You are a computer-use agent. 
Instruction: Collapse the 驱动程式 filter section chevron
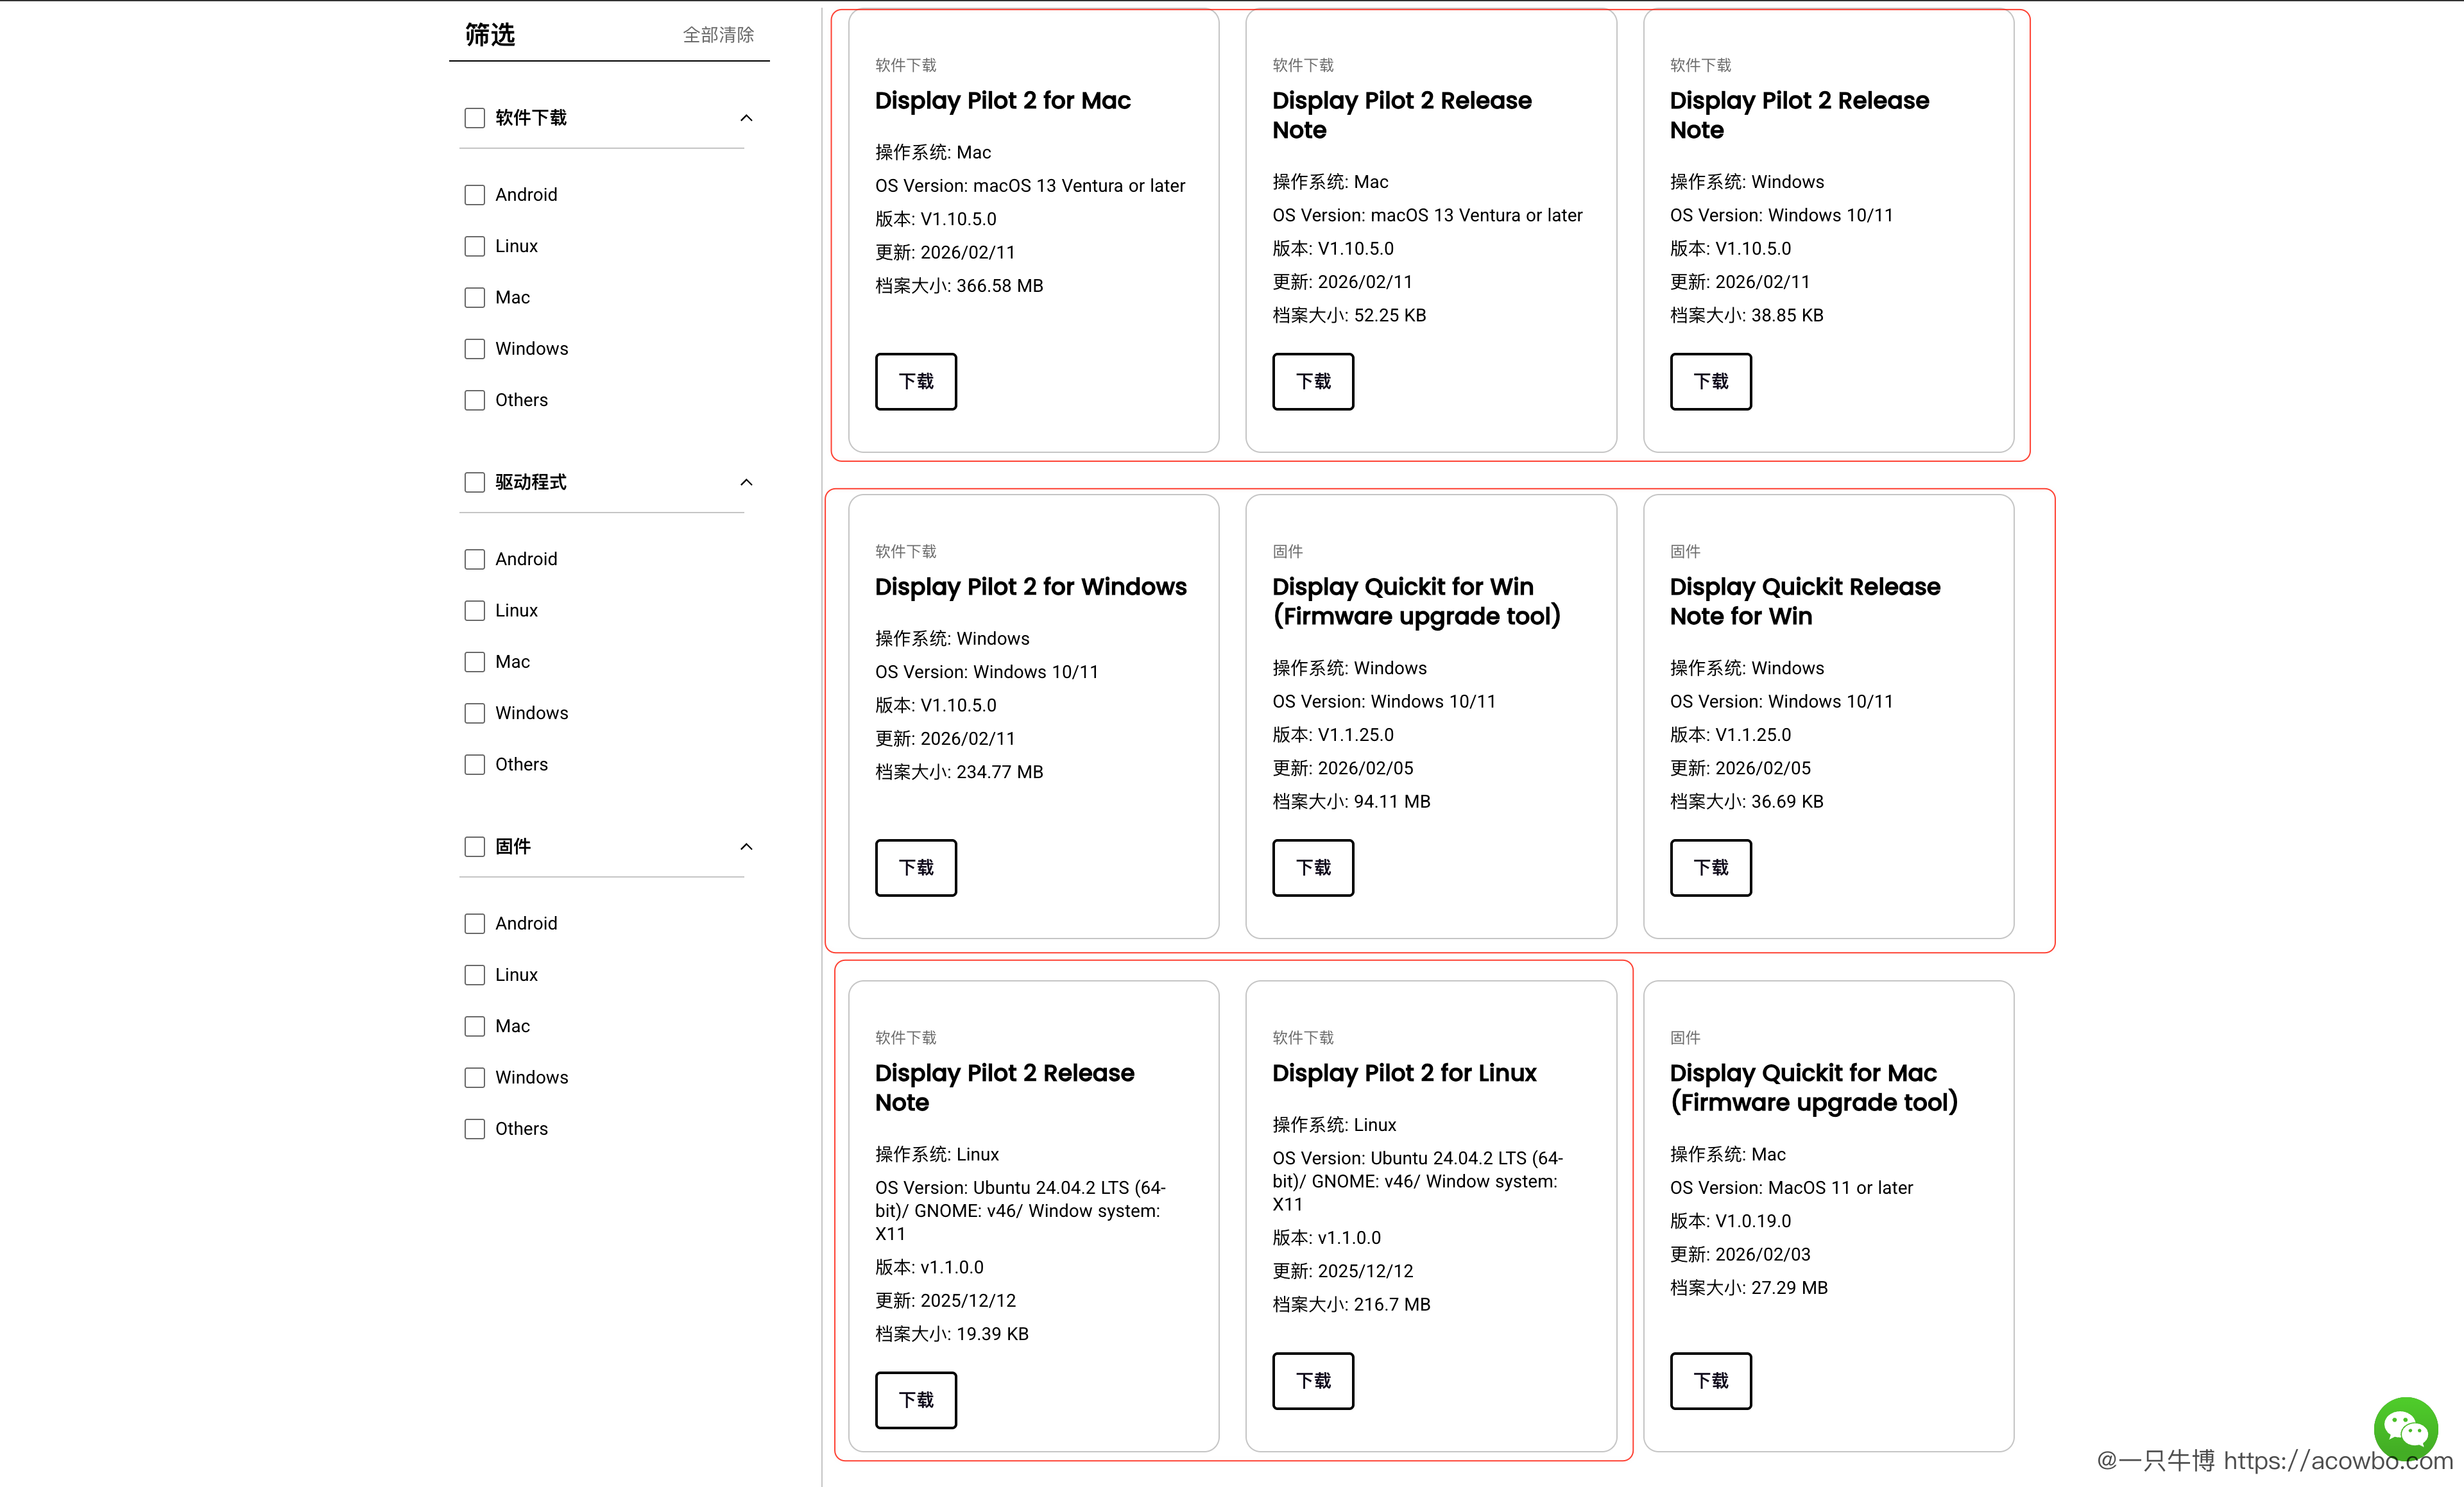tap(746, 482)
